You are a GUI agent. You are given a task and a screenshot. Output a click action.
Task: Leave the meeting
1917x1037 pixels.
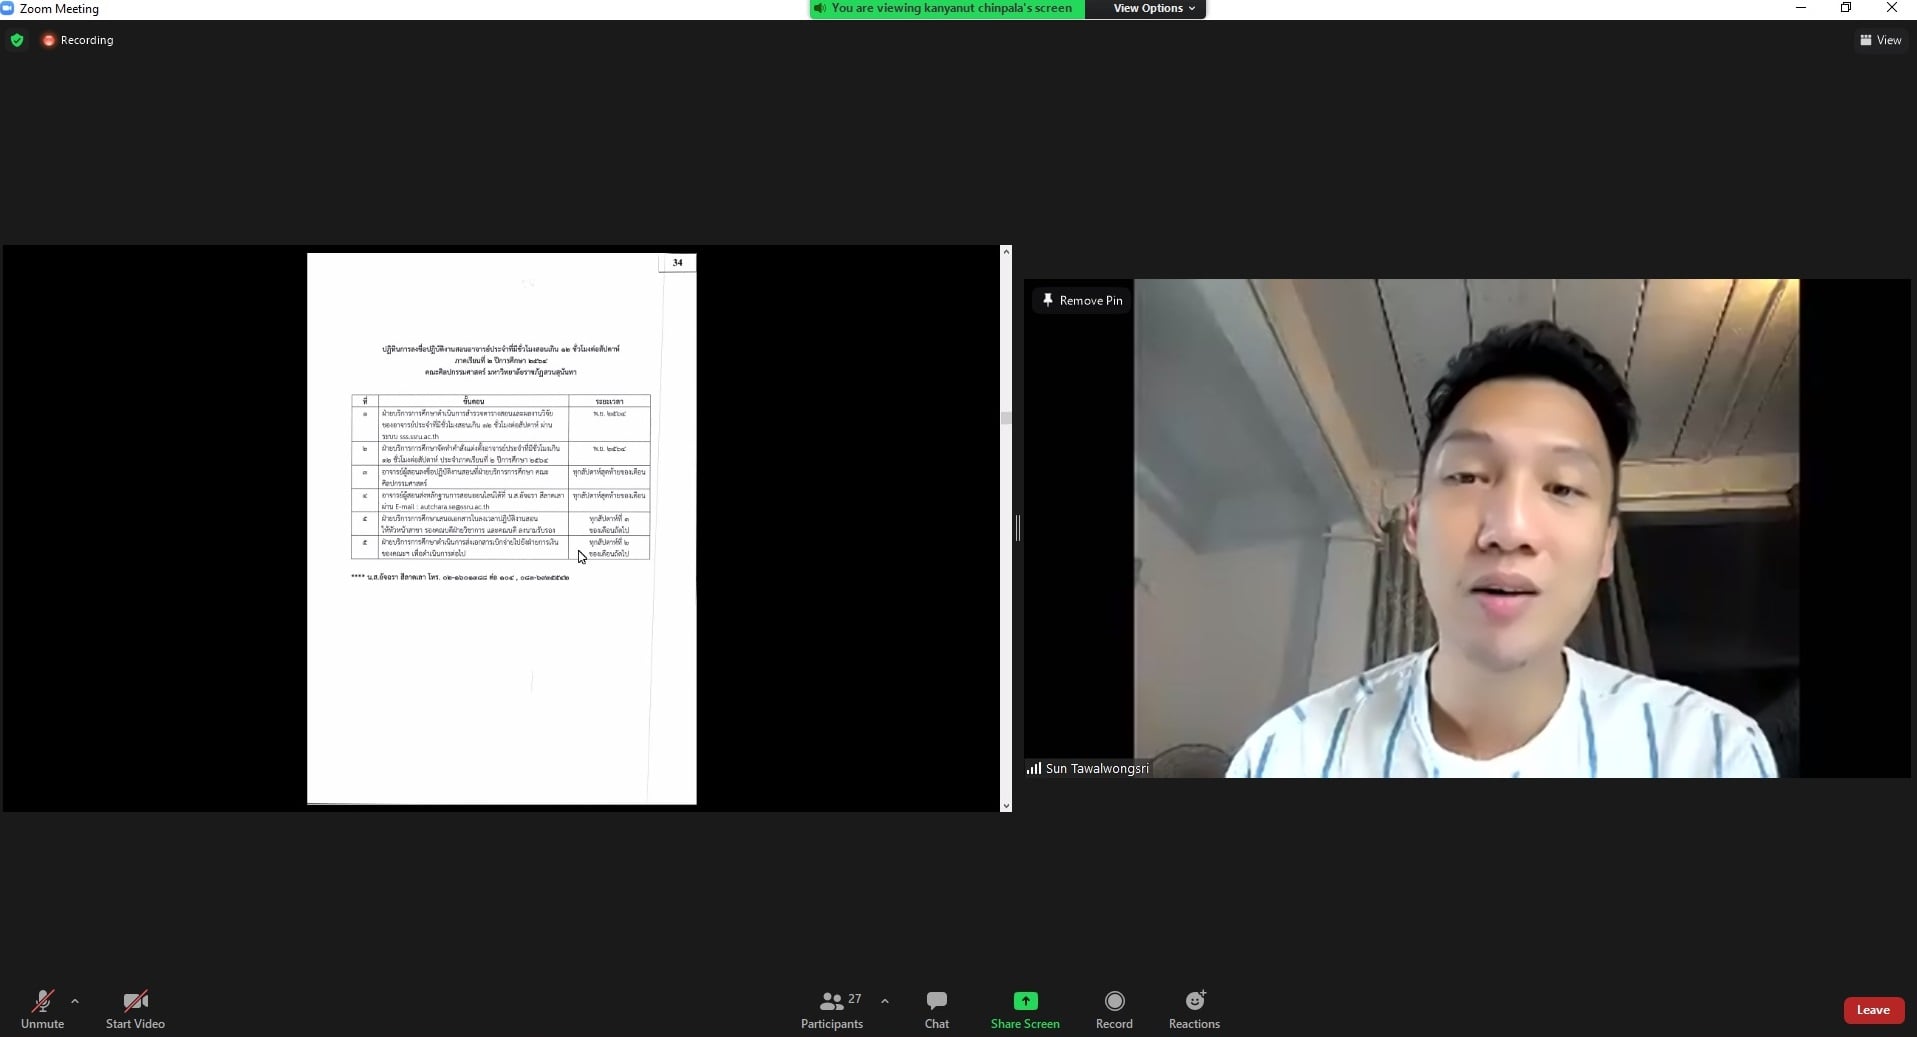point(1872,1010)
